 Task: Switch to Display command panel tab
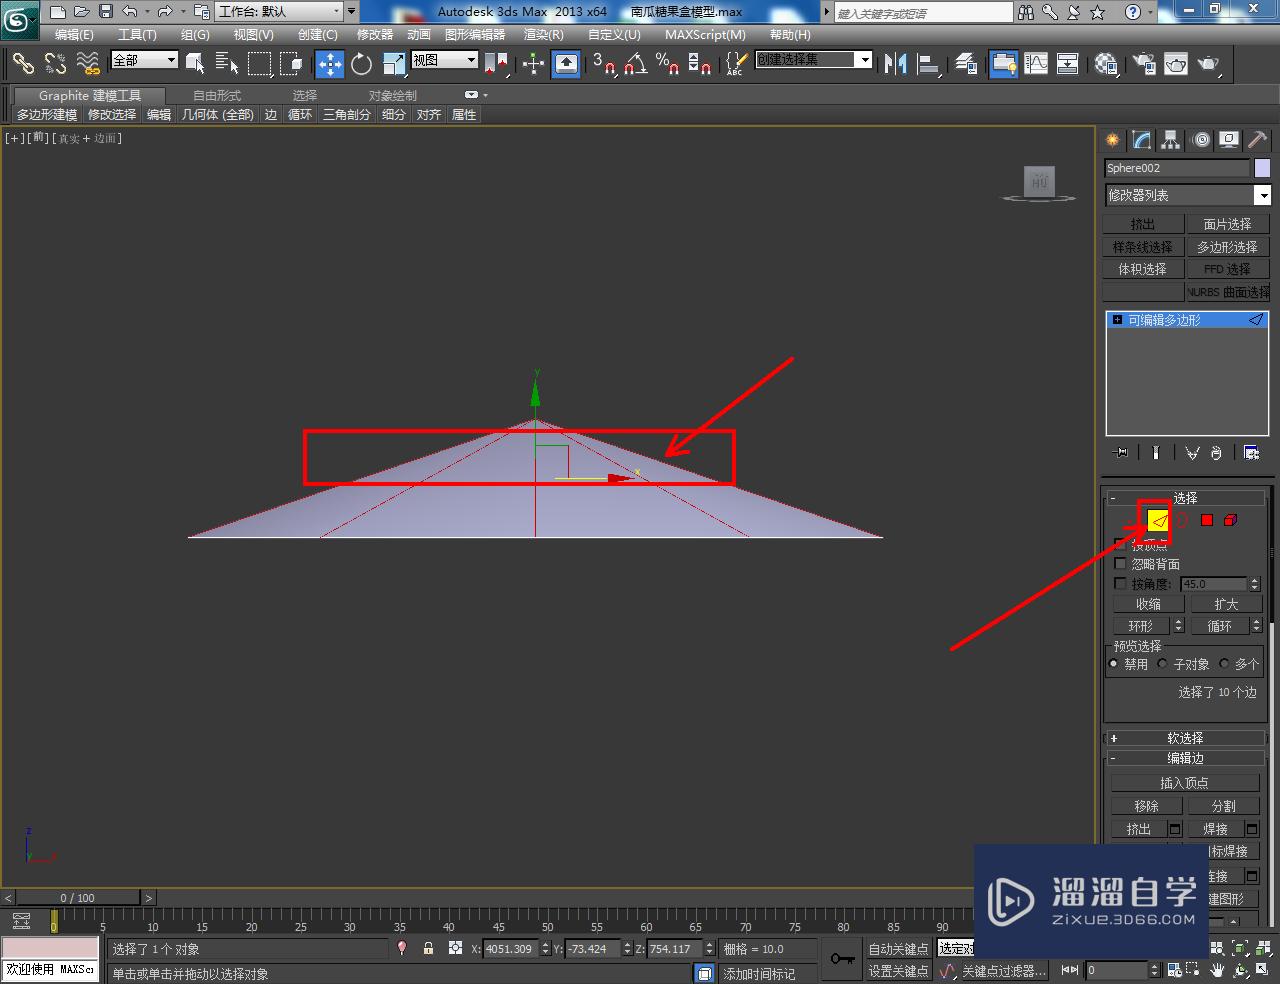pos(1229,140)
